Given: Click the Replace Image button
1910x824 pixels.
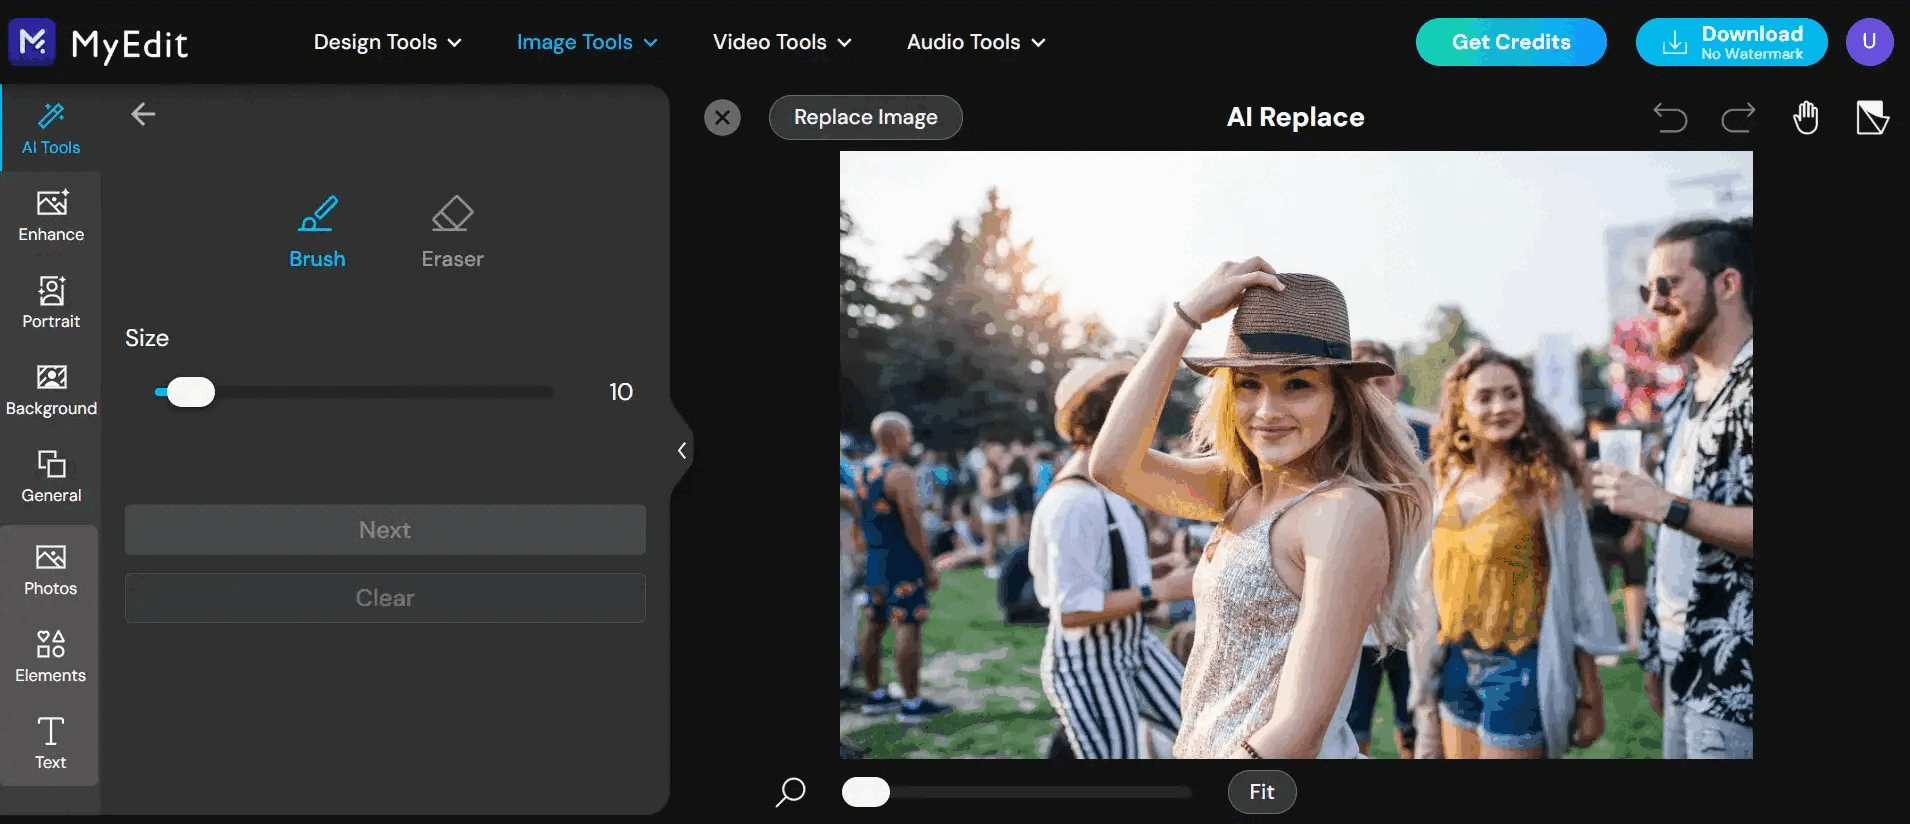Looking at the screenshot, I should click(x=866, y=117).
